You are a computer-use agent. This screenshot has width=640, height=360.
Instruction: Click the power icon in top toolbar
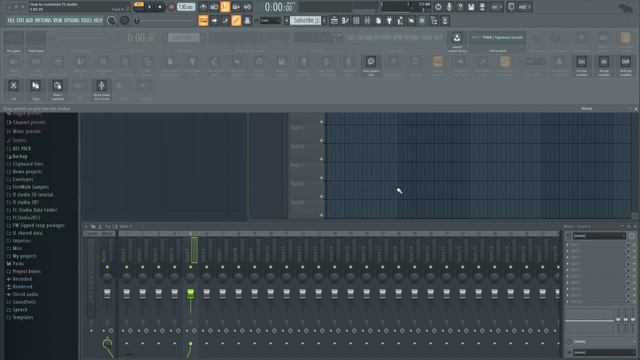click(x=438, y=7)
